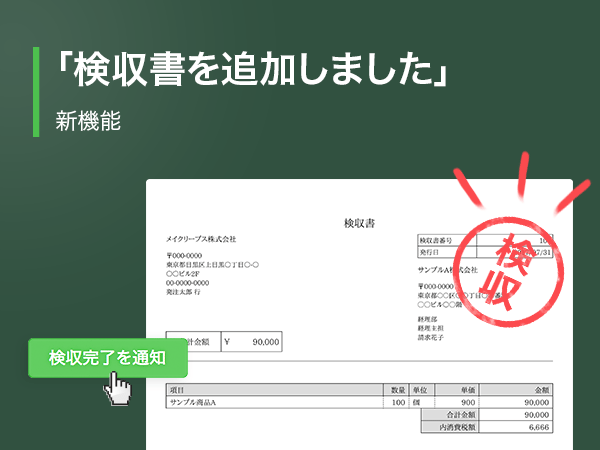Click the 項目 column header
This screenshot has width=600, height=450.
178,389
